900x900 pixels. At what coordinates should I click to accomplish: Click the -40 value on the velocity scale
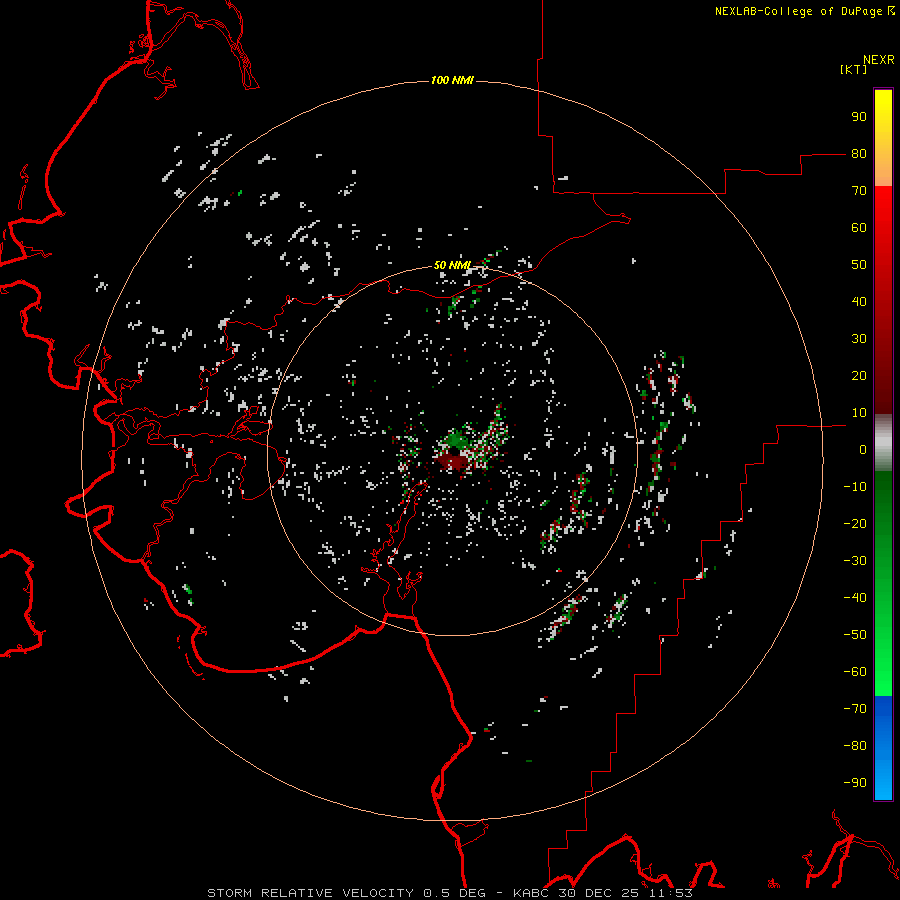tap(855, 598)
